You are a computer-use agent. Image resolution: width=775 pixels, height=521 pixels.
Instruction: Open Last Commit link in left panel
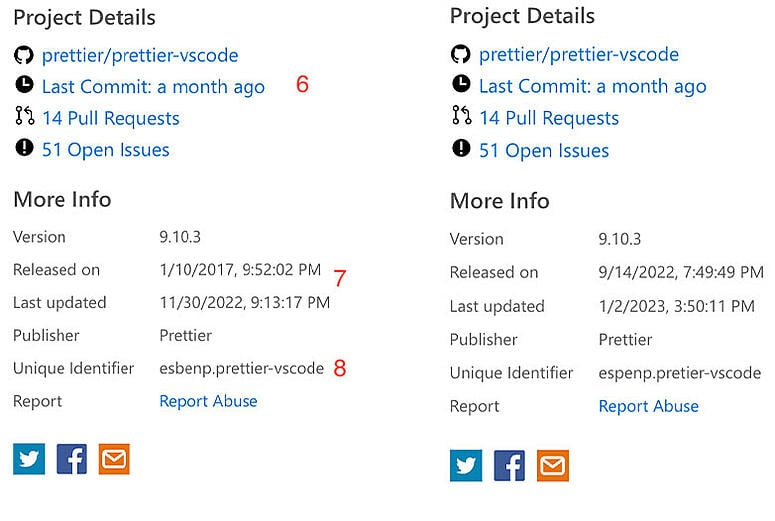[153, 87]
